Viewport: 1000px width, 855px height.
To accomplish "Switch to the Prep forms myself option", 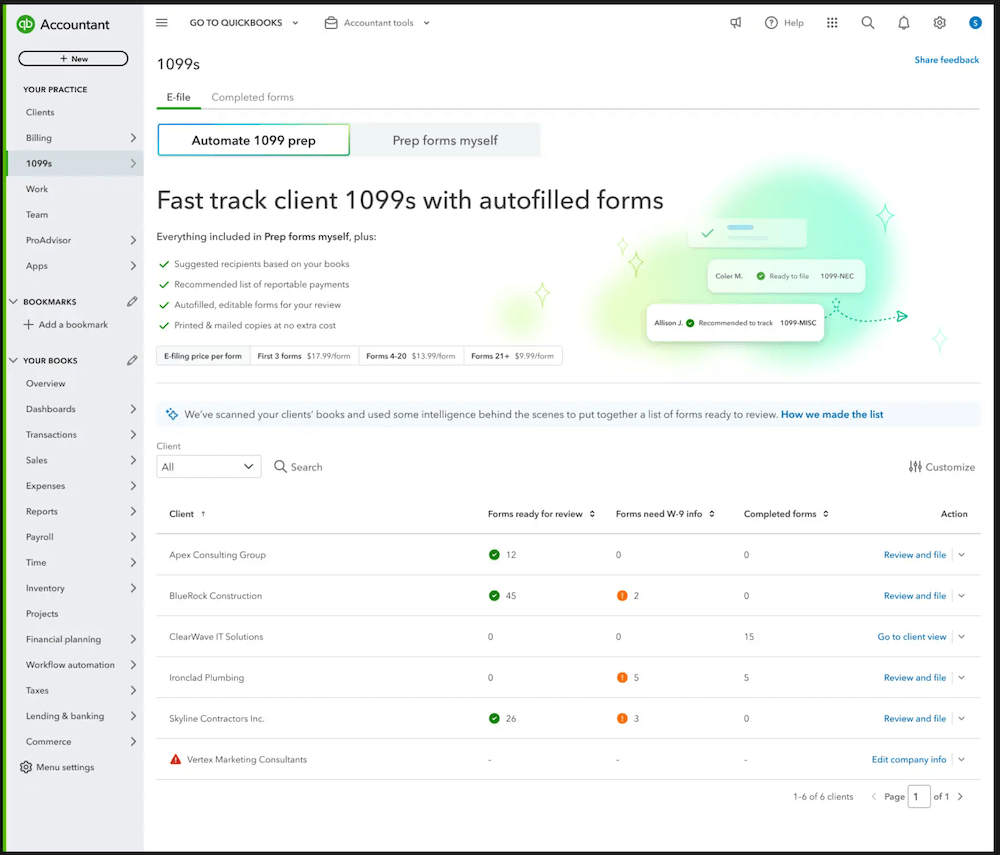I will click(447, 140).
